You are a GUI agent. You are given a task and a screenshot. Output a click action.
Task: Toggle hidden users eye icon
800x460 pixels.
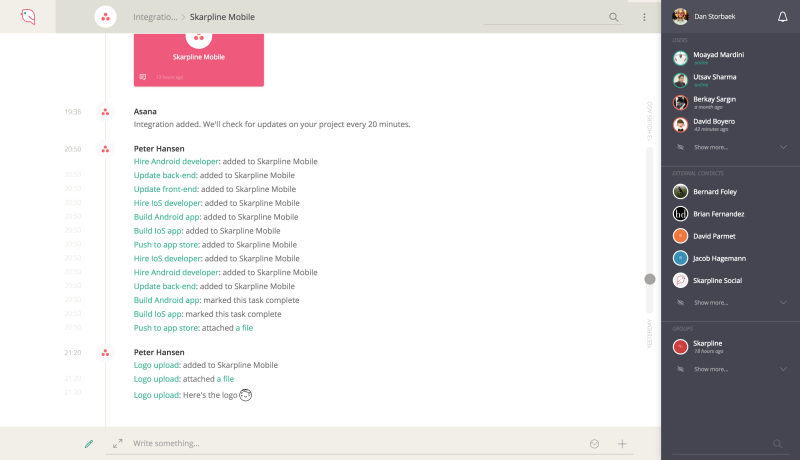click(x=680, y=147)
